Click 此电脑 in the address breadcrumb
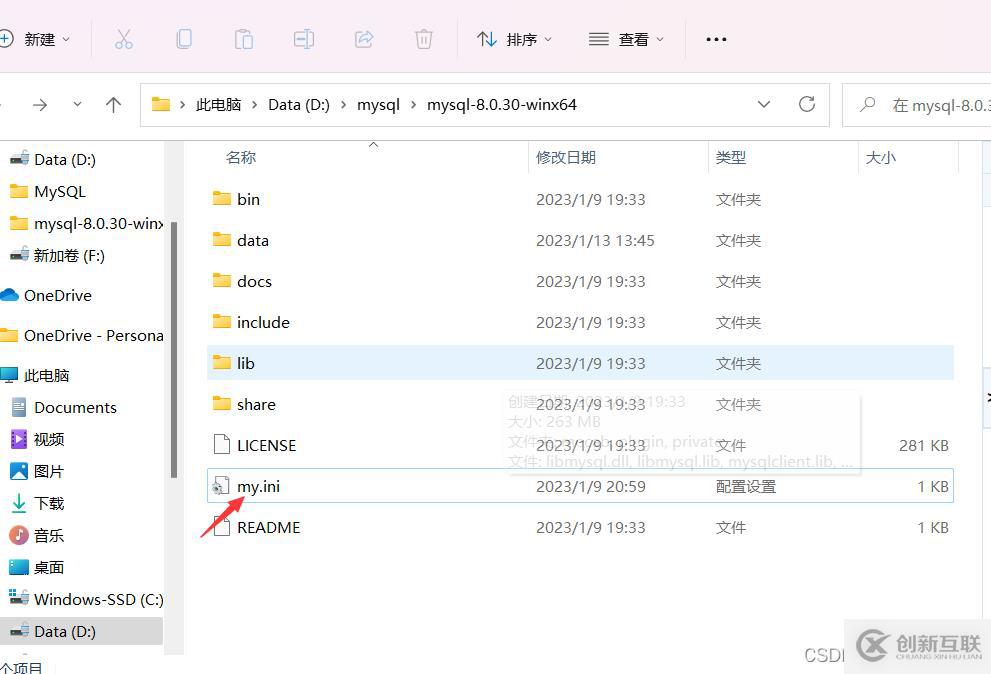This screenshot has height=674, width=991. [219, 104]
